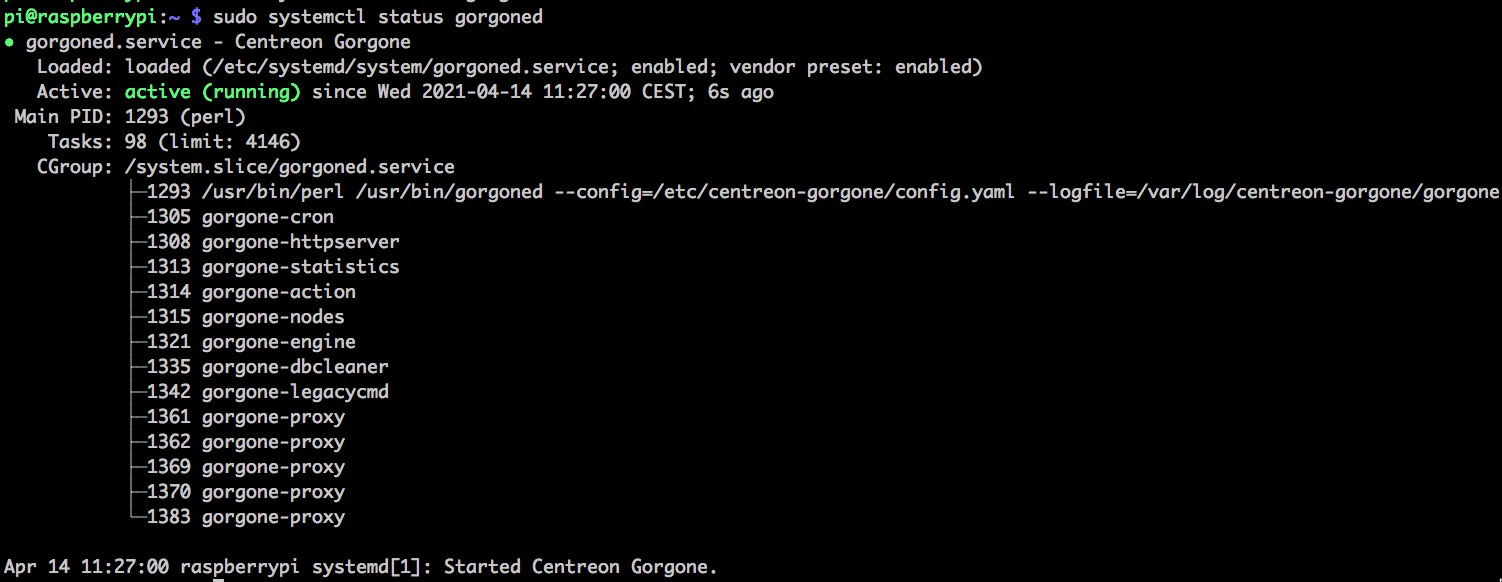This screenshot has height=582, width=1502.
Task: Select the gorgone-nodes process entry
Action: pyautogui.click(x=272, y=317)
